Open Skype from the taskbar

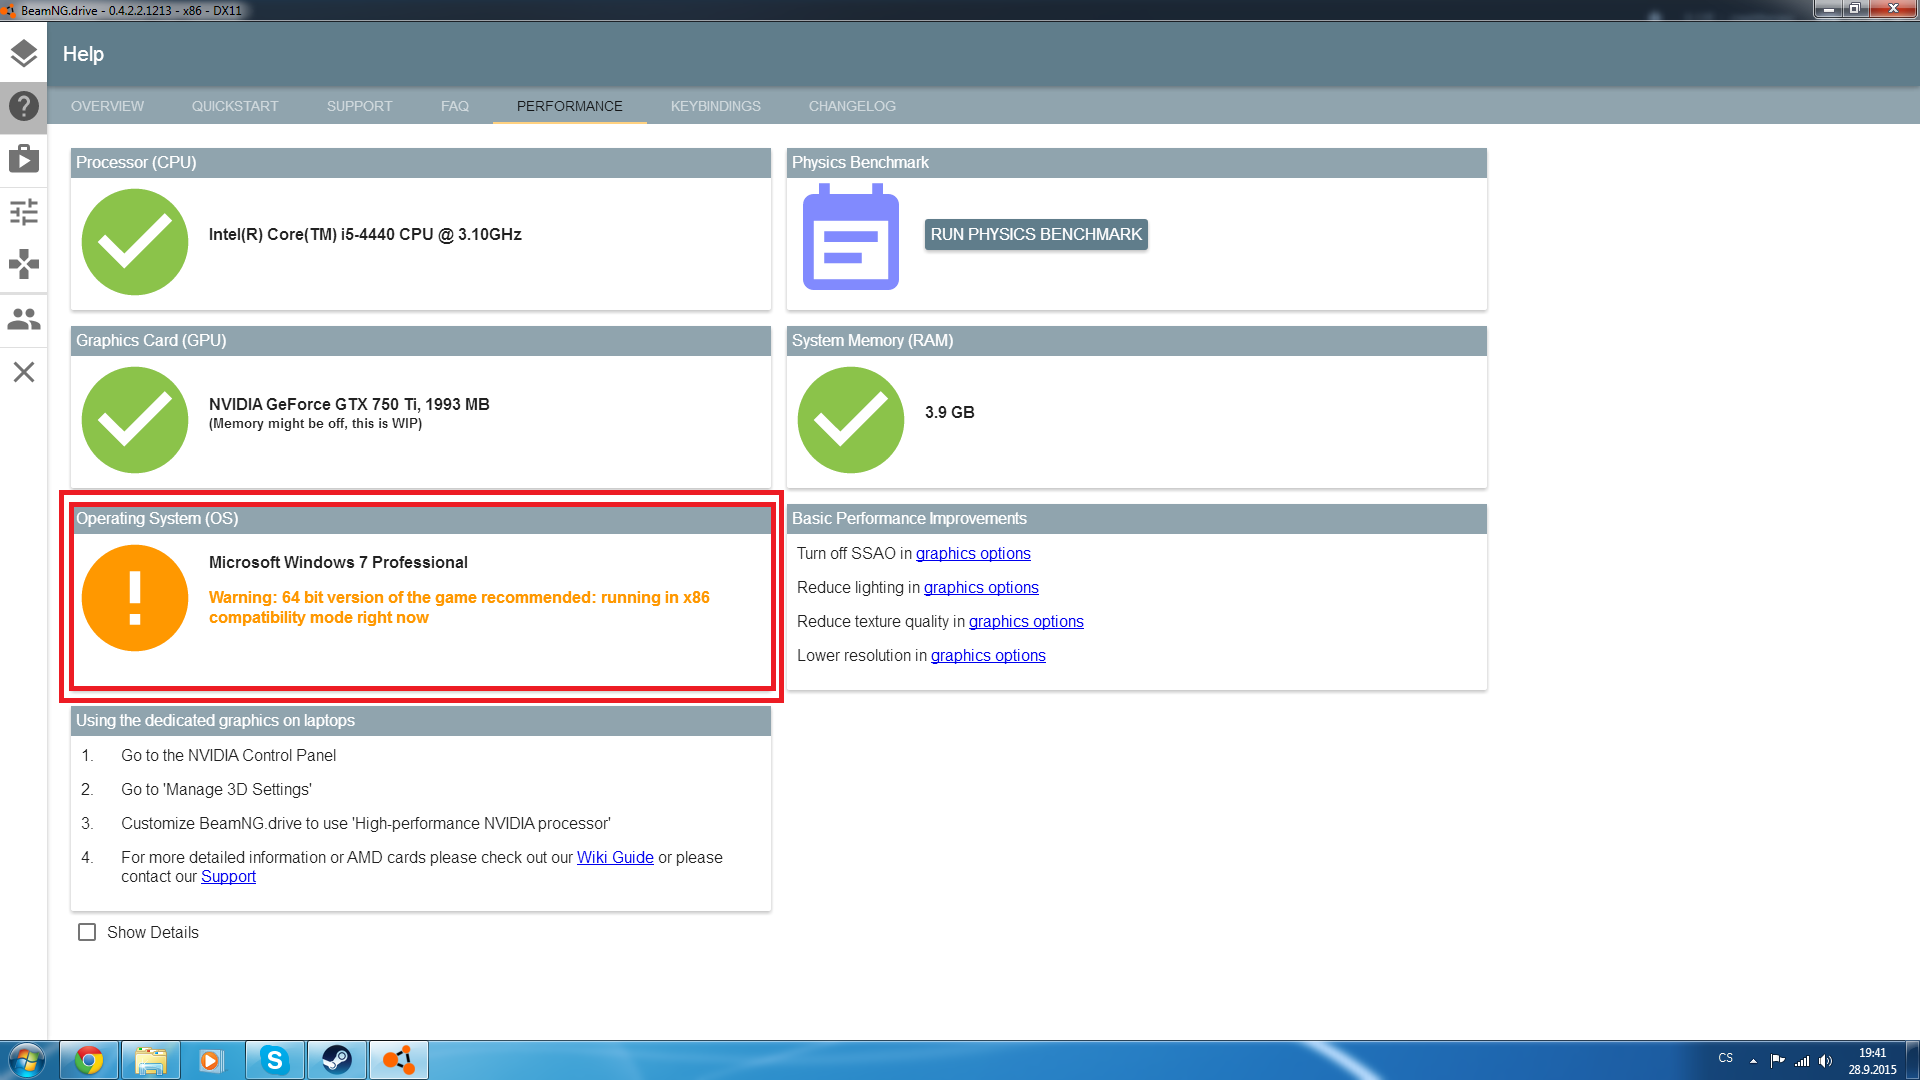(274, 1060)
